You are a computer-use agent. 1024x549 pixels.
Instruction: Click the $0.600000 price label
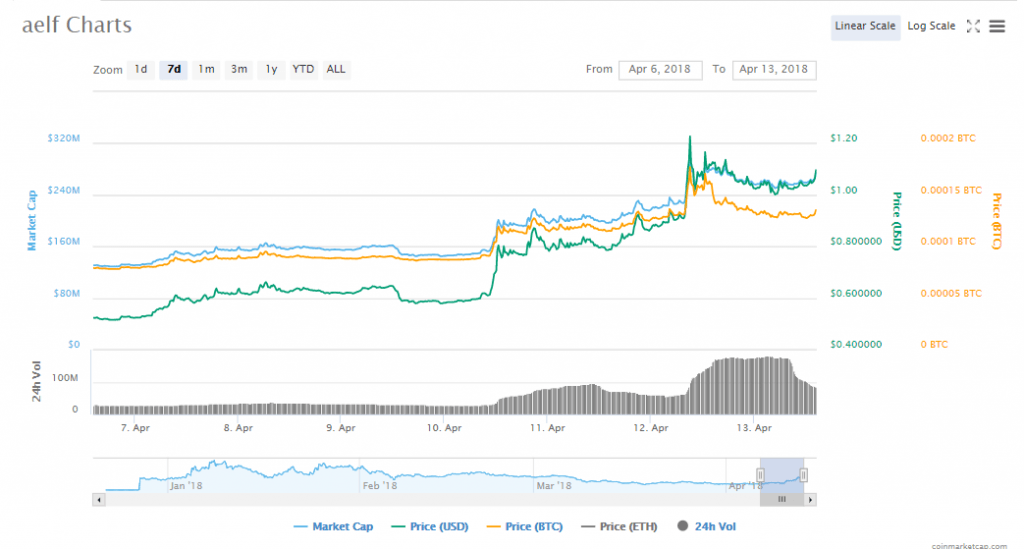[x=856, y=294]
